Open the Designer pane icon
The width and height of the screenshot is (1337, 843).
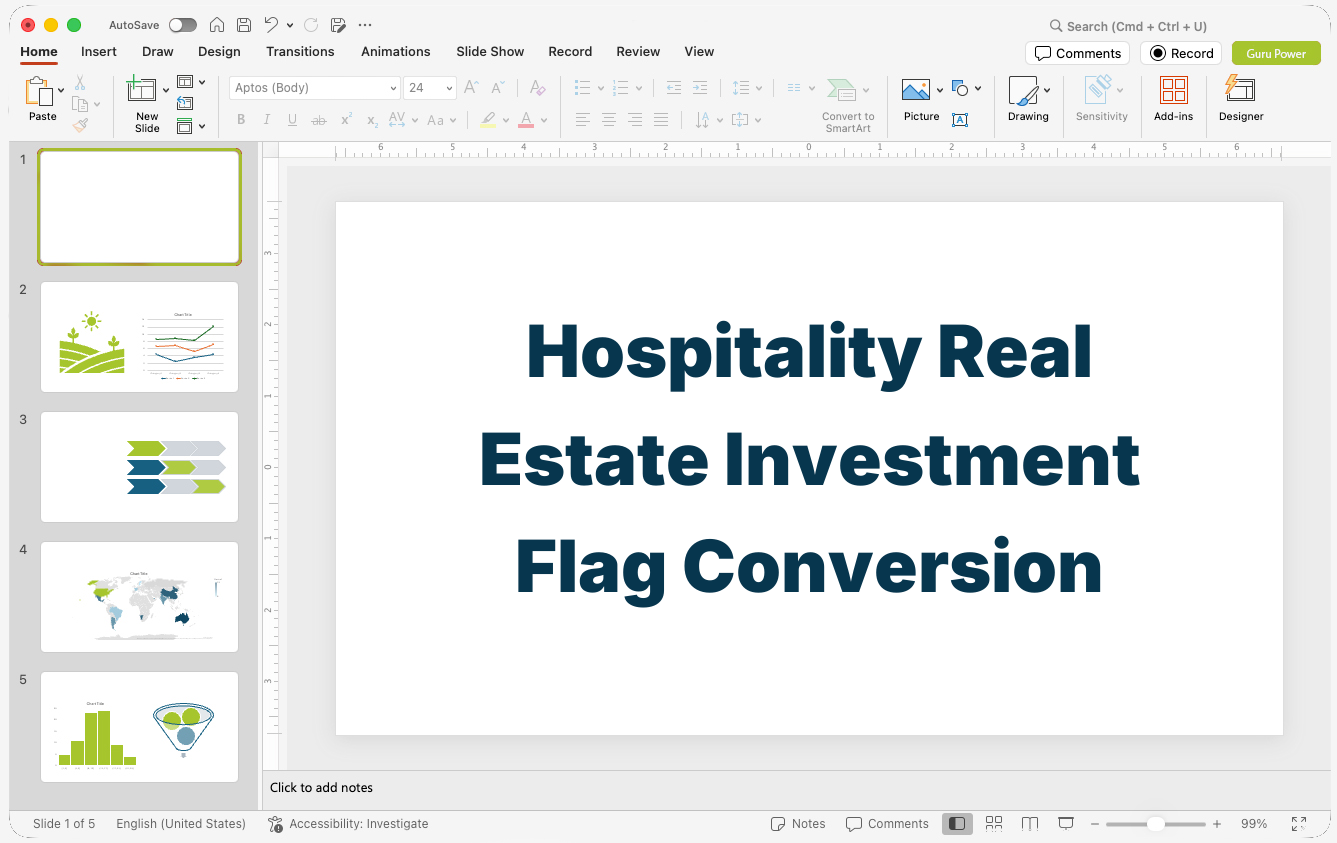[1240, 90]
